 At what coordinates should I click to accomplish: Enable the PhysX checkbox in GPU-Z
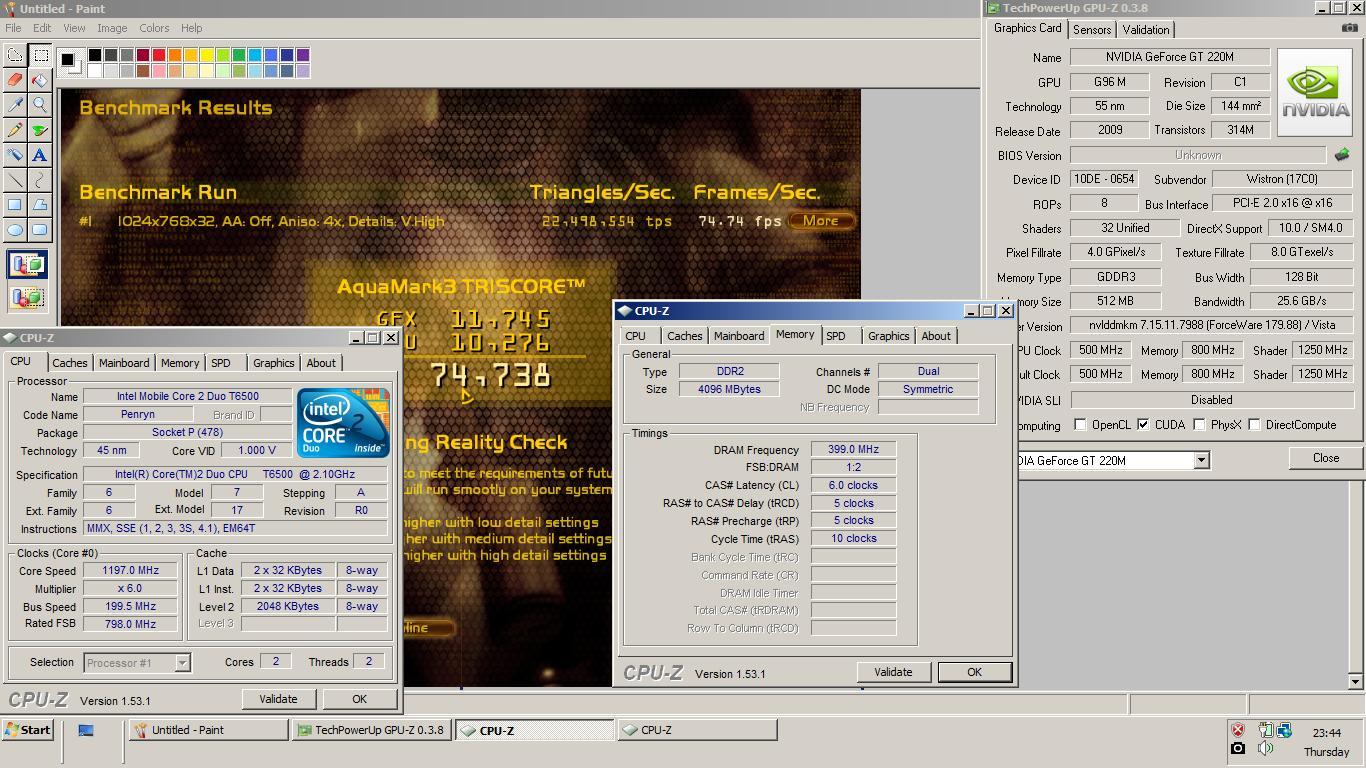point(1199,425)
